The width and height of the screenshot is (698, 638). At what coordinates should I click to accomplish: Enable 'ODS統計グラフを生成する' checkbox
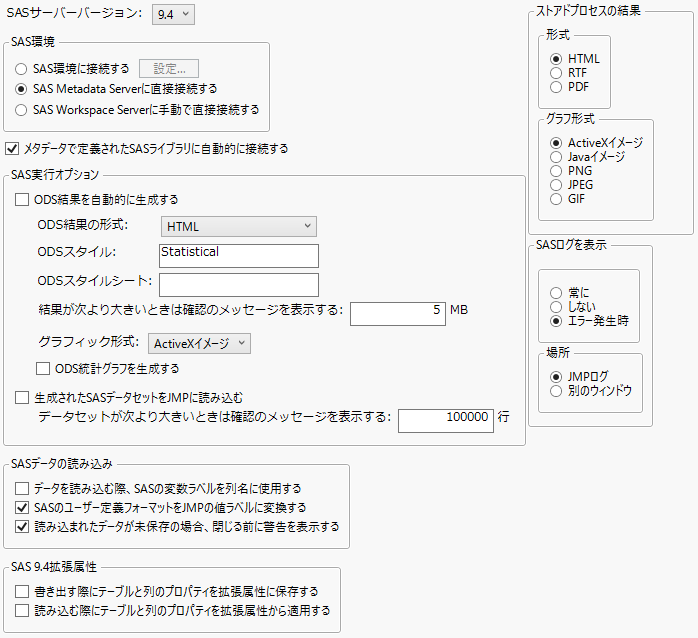(43, 369)
